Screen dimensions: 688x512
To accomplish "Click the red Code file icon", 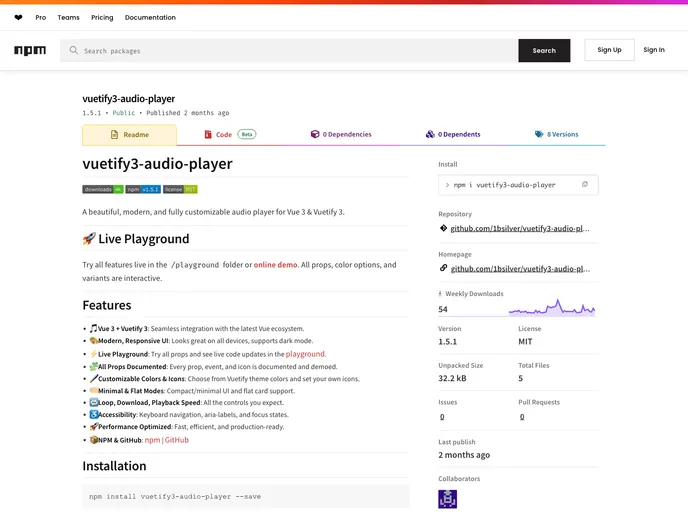I will pos(208,134).
